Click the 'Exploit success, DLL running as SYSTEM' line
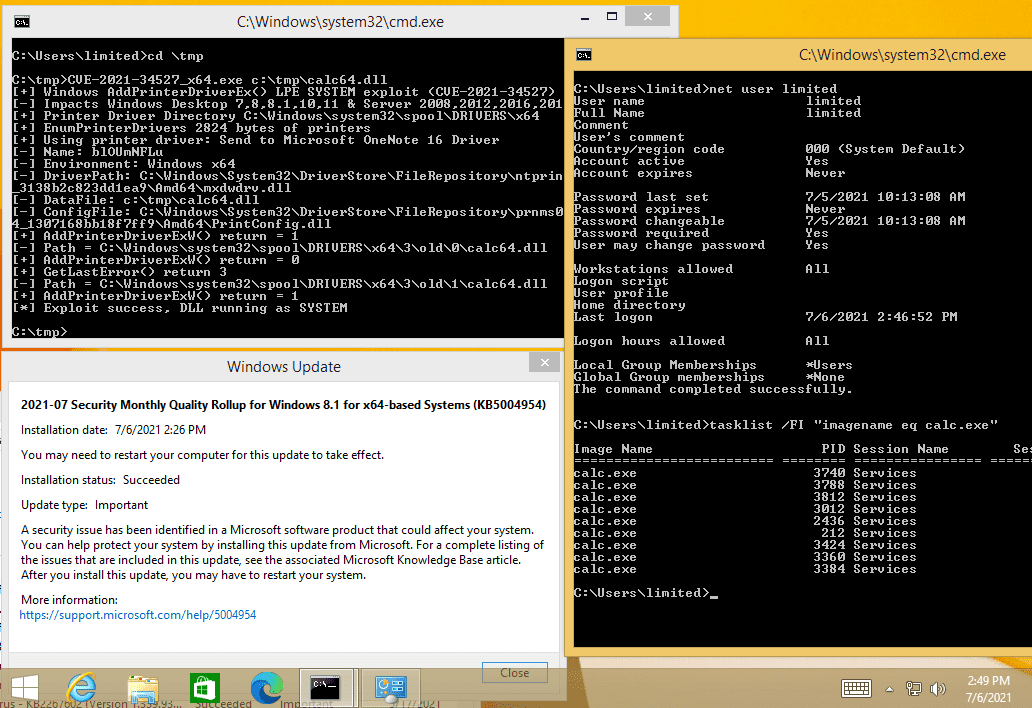Image resolution: width=1032 pixels, height=708 pixels. pos(180,308)
